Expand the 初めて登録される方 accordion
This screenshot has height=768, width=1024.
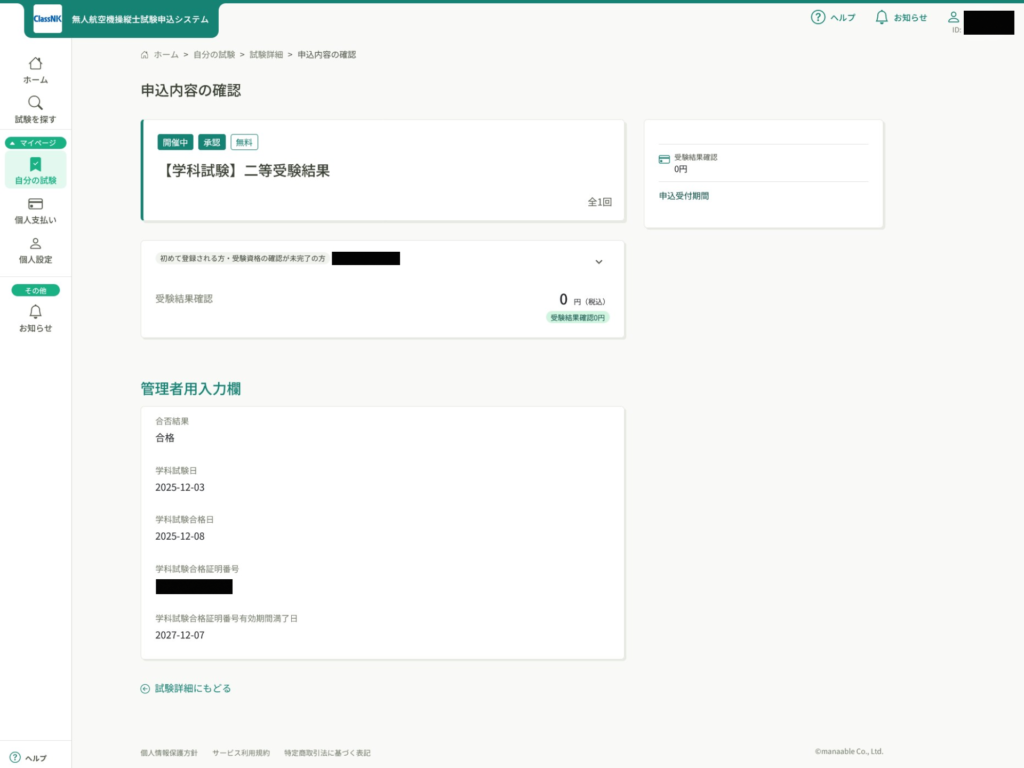(599, 262)
